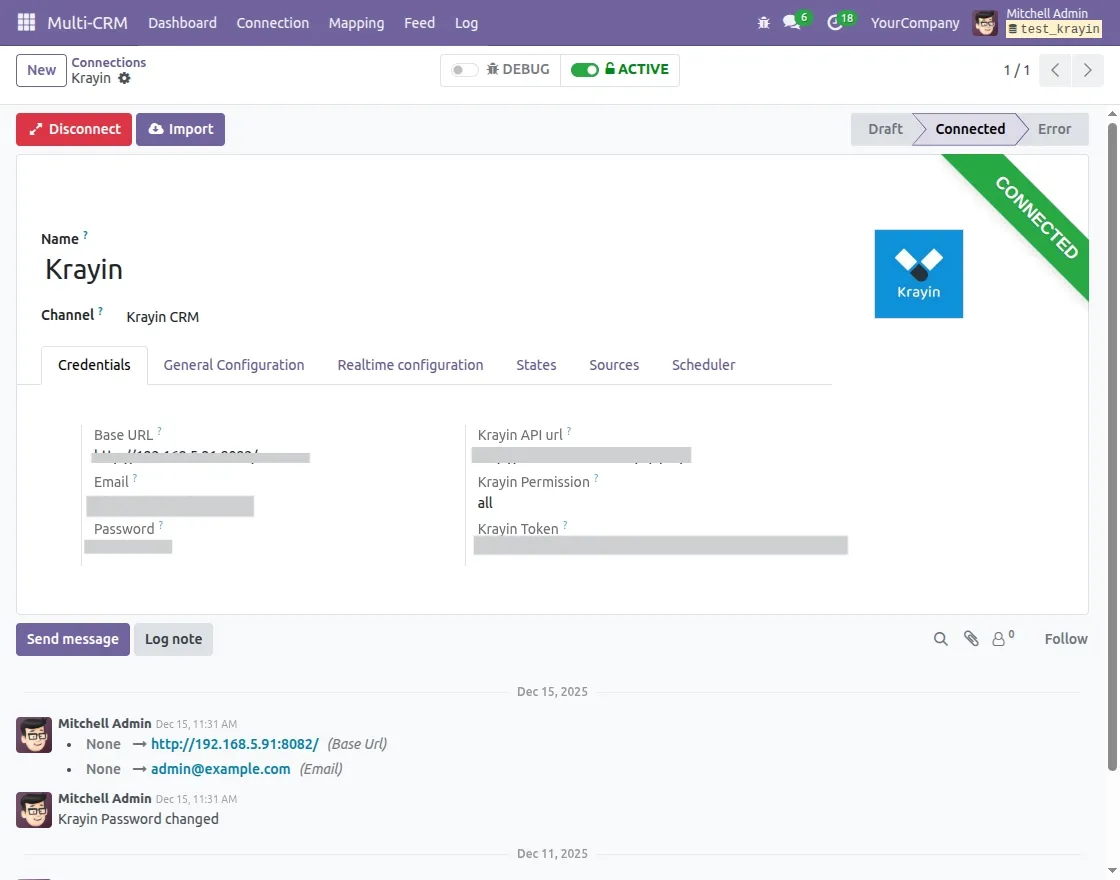Click the Krayin logo image
The image size is (1120, 880).
[919, 274]
